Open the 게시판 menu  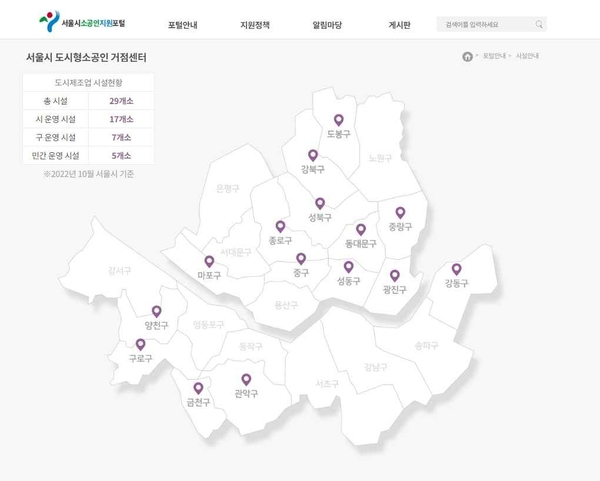(399, 24)
